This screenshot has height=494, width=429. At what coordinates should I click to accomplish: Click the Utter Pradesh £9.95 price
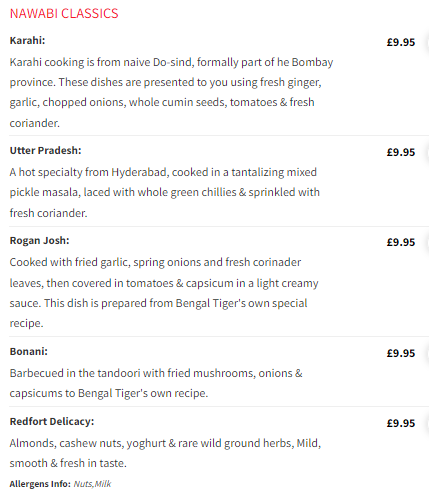click(401, 152)
